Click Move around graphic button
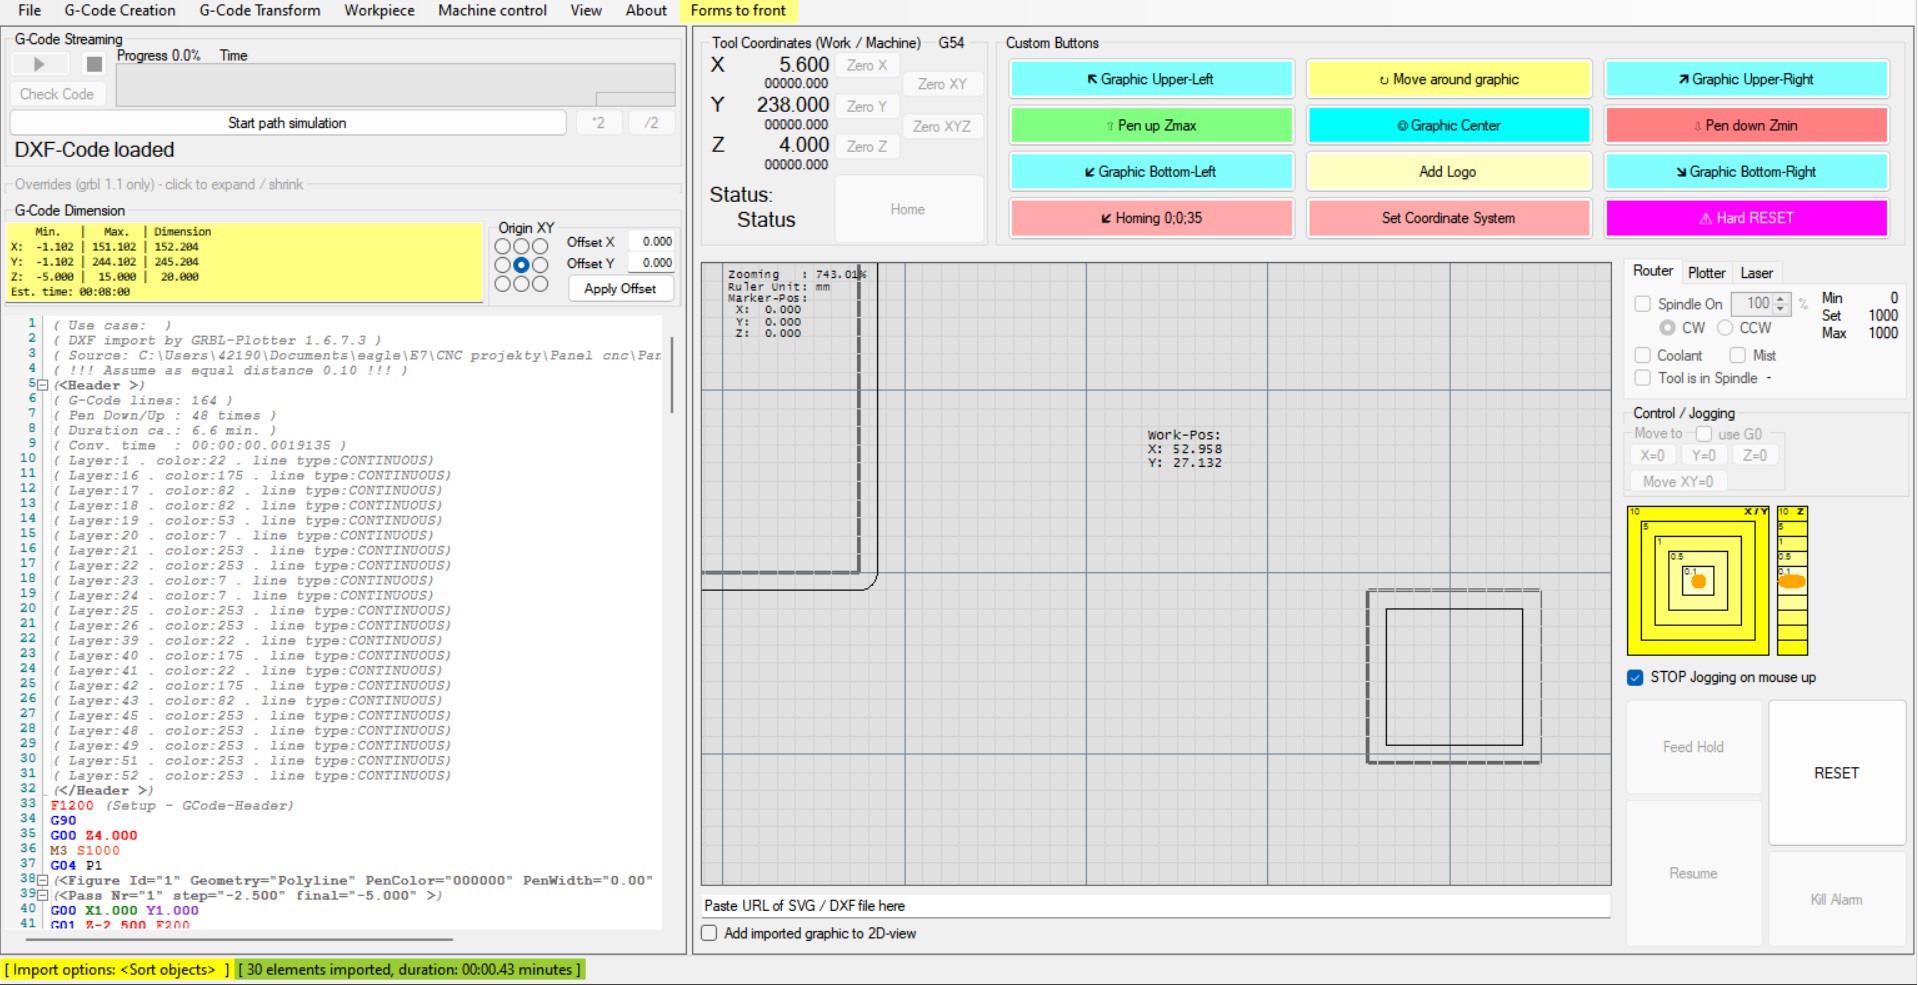Viewport: 1918px width, 985px height. (x=1448, y=79)
